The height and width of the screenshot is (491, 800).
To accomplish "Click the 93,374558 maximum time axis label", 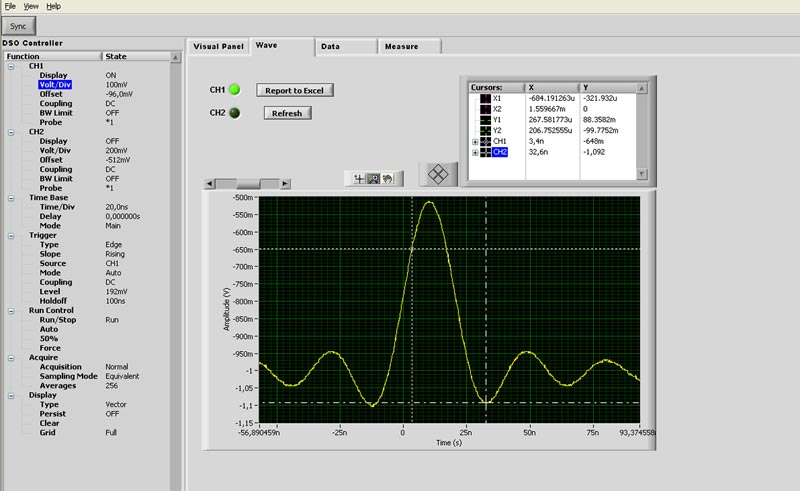I will click(x=637, y=433).
